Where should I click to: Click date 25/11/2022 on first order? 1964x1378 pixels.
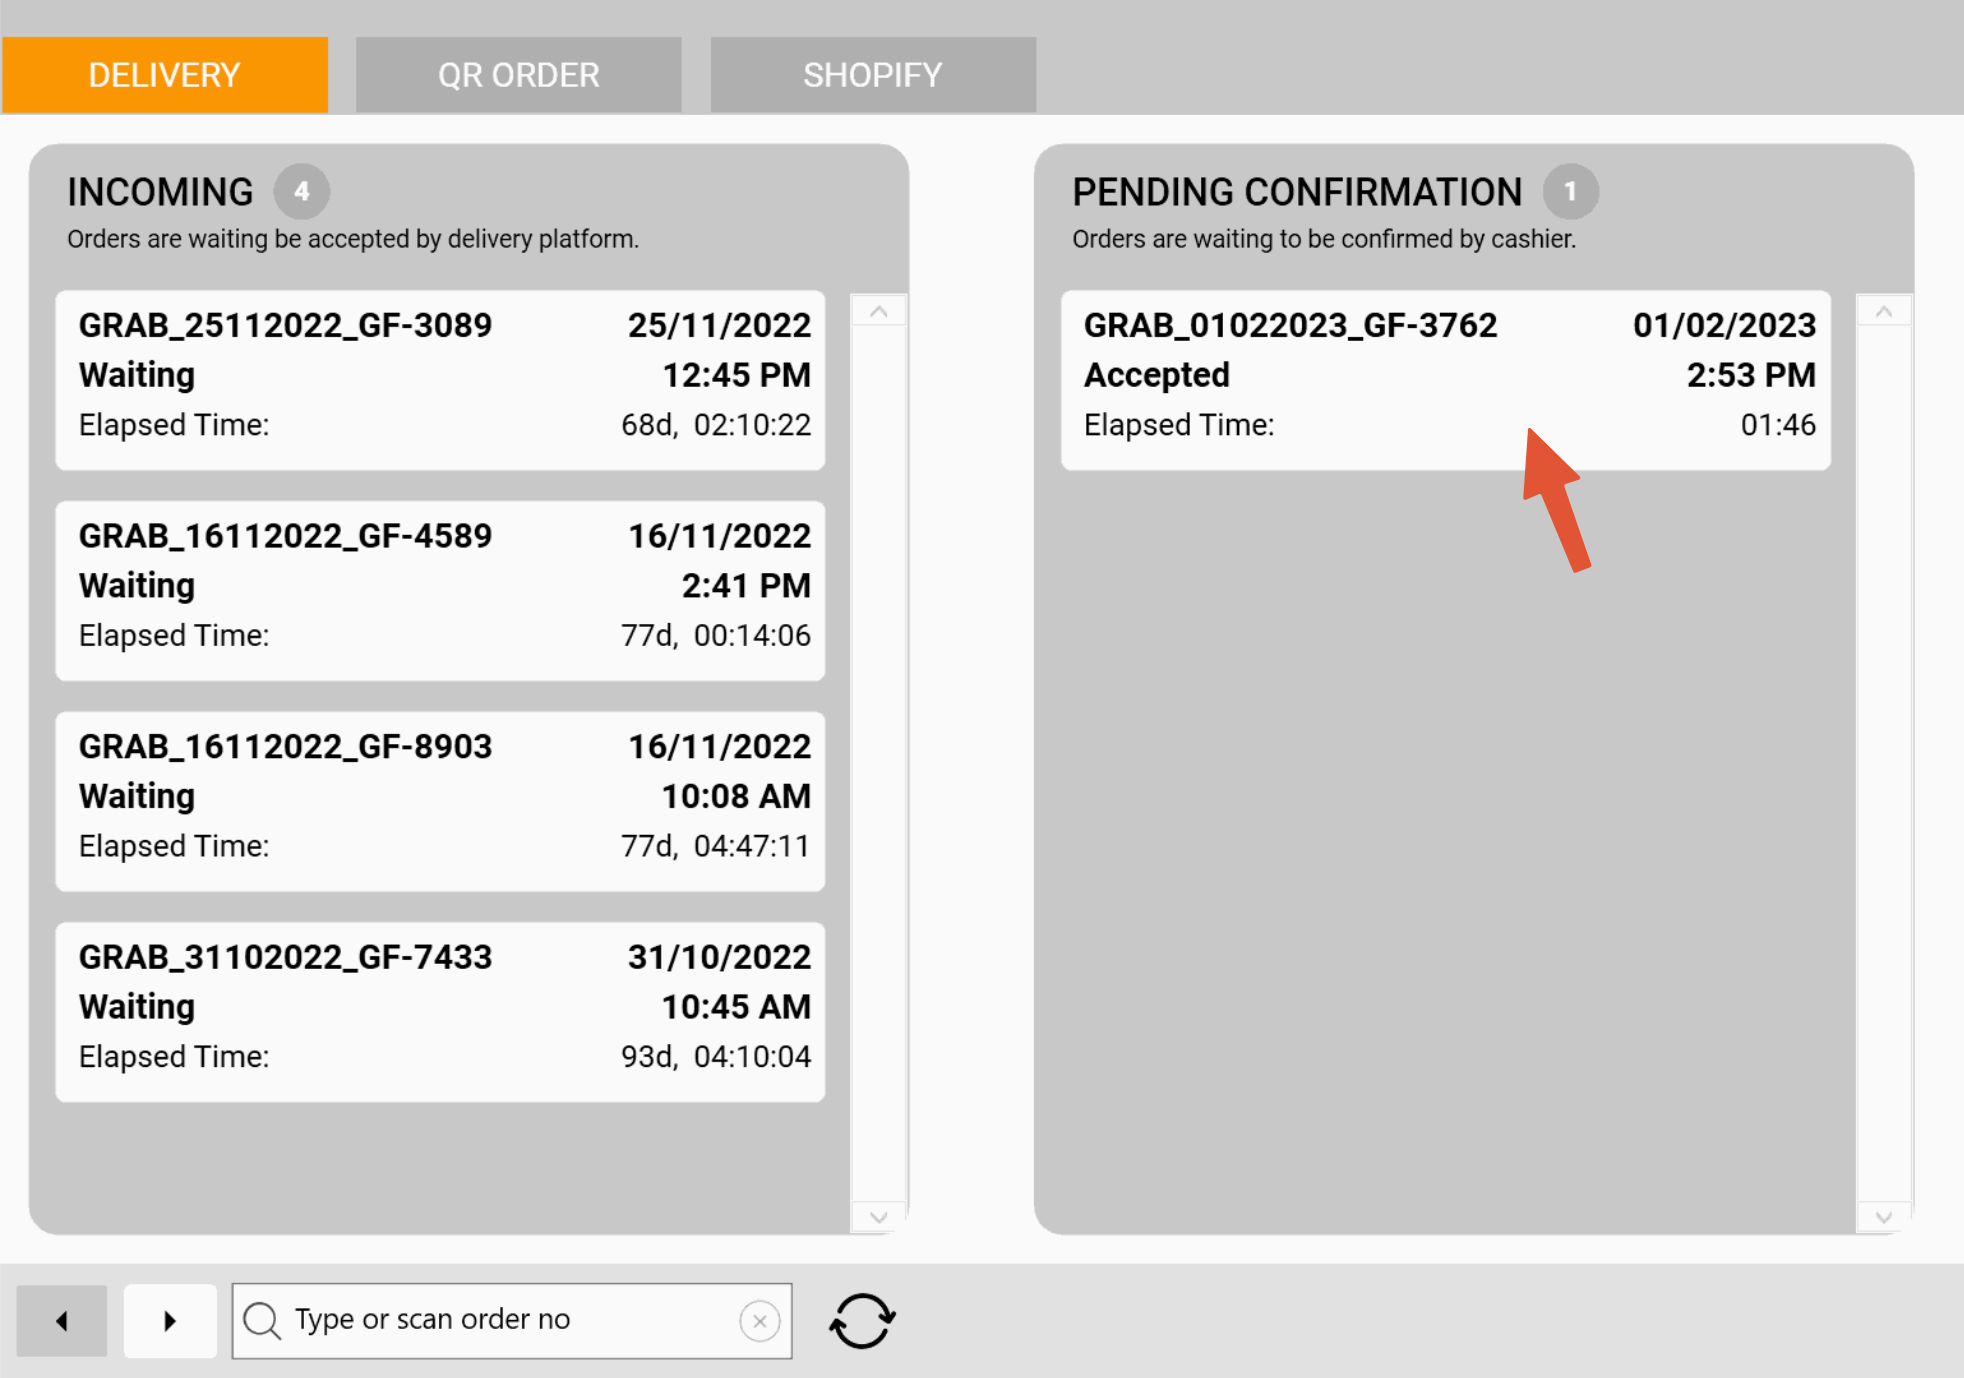pos(719,325)
